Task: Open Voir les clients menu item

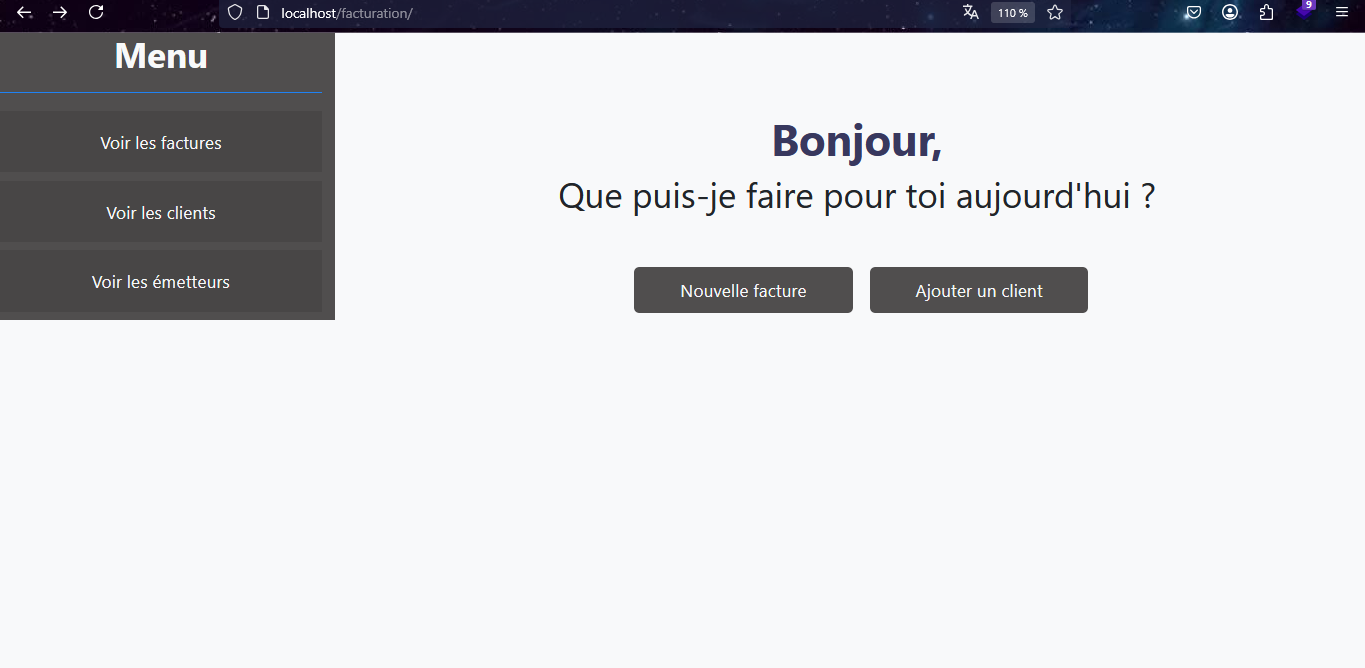Action: tap(161, 212)
